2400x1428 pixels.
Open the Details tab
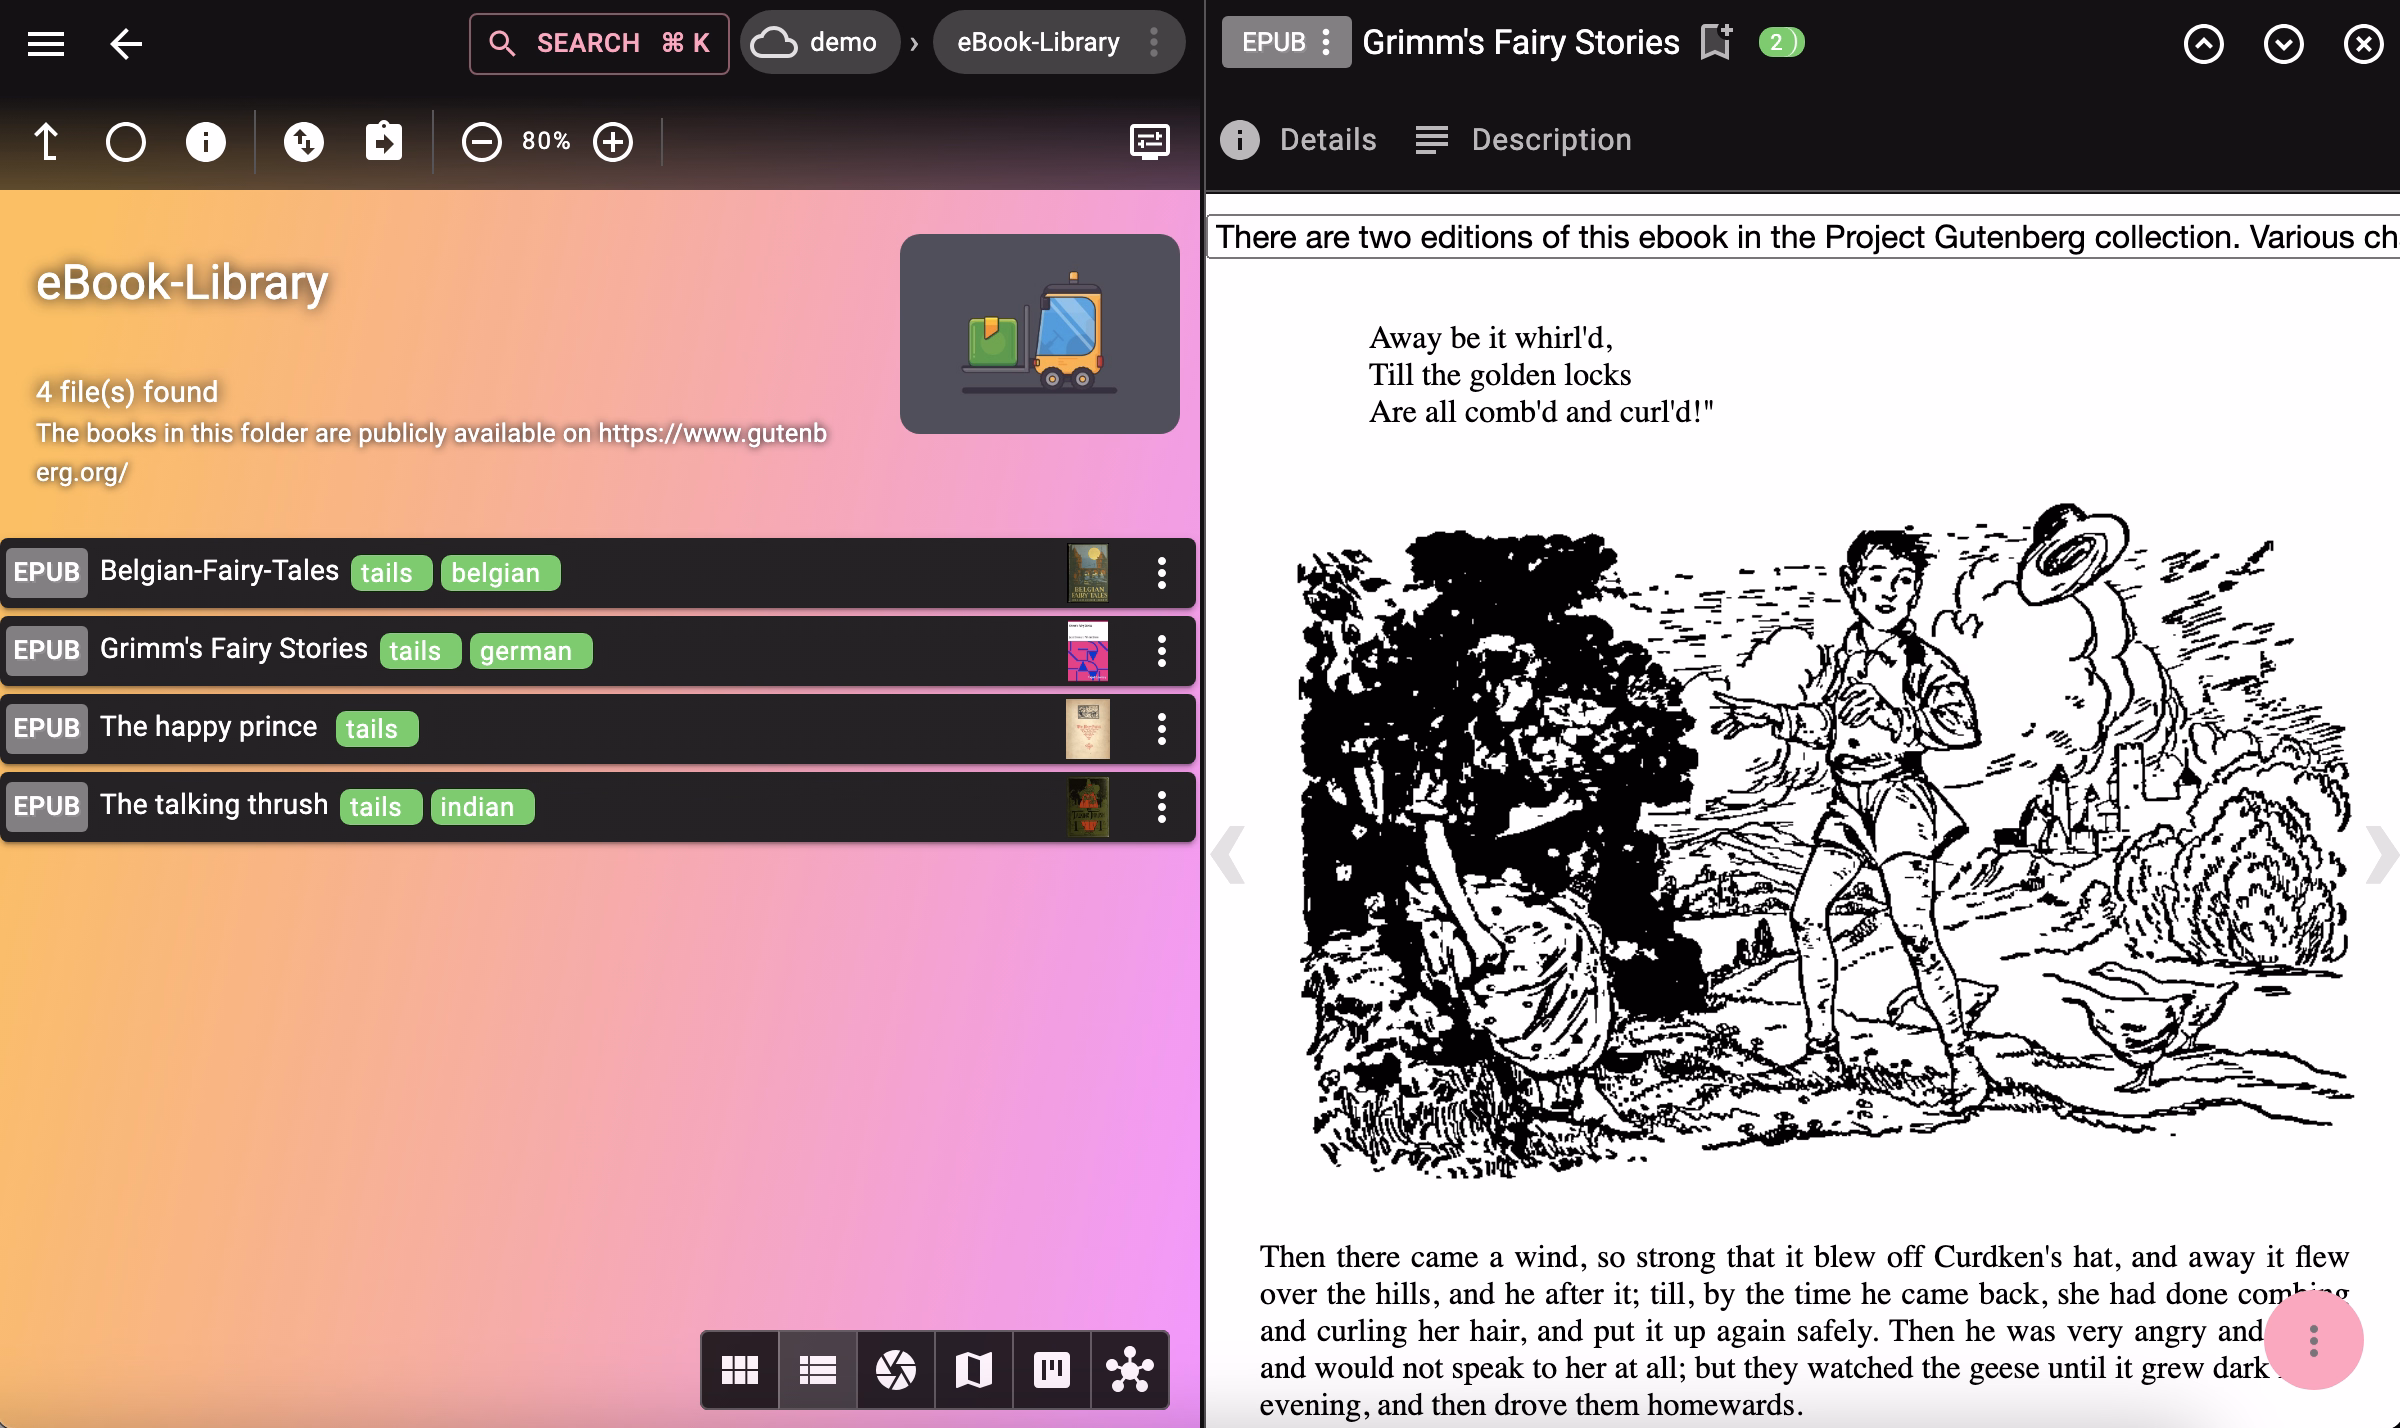pyautogui.click(x=1299, y=140)
